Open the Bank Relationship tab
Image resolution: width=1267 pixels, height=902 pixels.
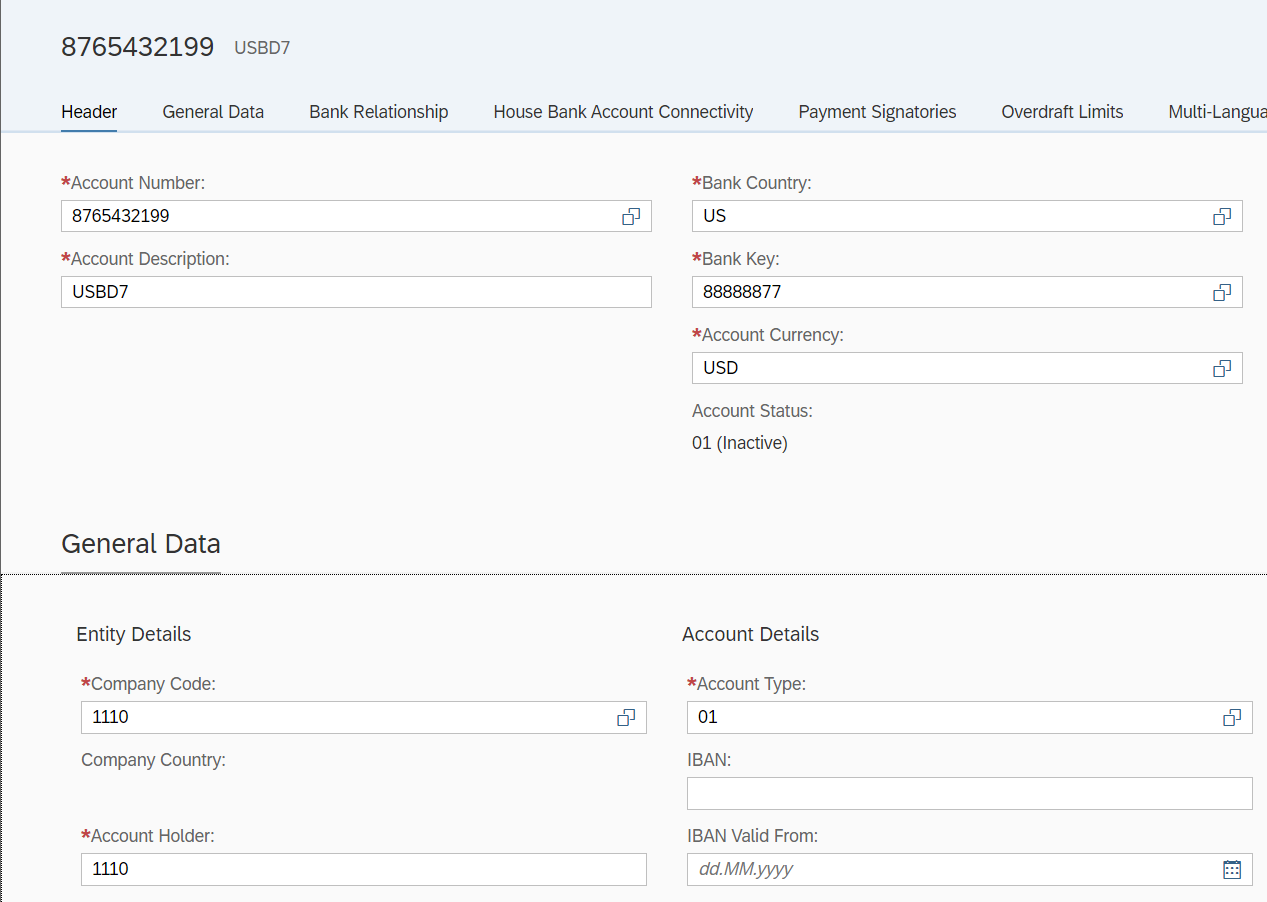[x=378, y=112]
